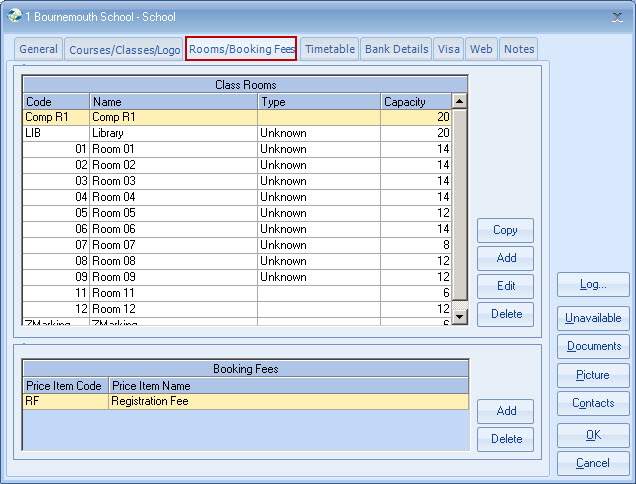The image size is (636, 484).
Task: Sort by the Capacity column header
Action: [415, 102]
